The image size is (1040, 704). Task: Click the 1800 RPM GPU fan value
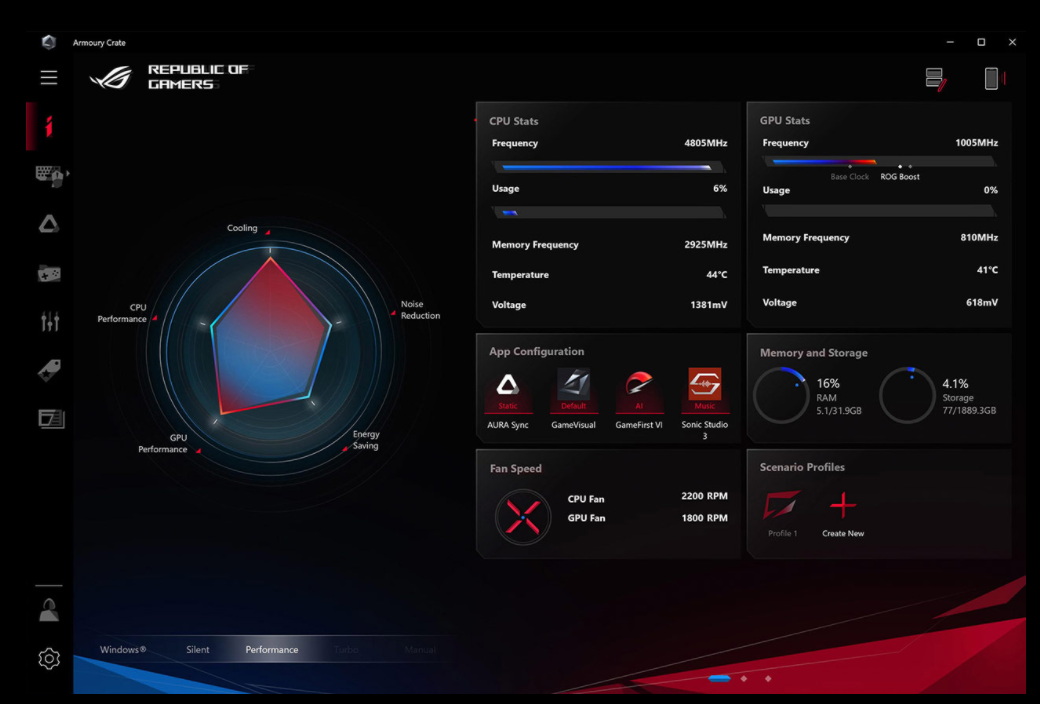tap(704, 518)
